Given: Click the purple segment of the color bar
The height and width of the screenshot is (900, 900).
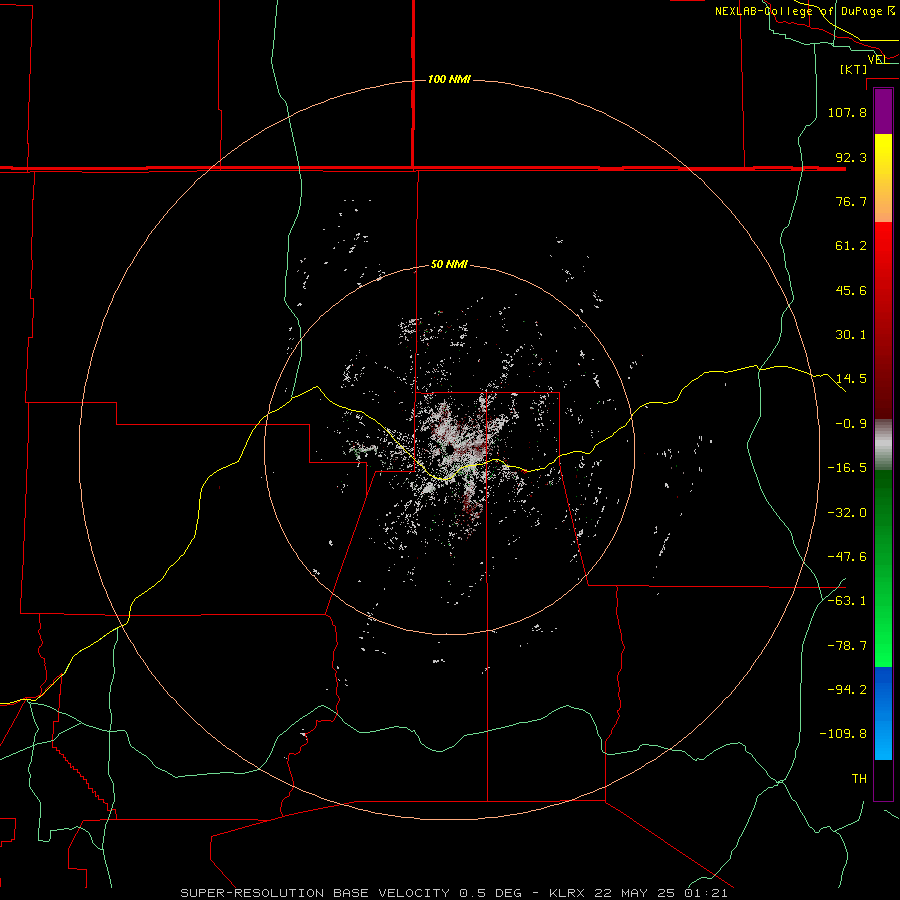Looking at the screenshot, I should pyautogui.click(x=883, y=111).
